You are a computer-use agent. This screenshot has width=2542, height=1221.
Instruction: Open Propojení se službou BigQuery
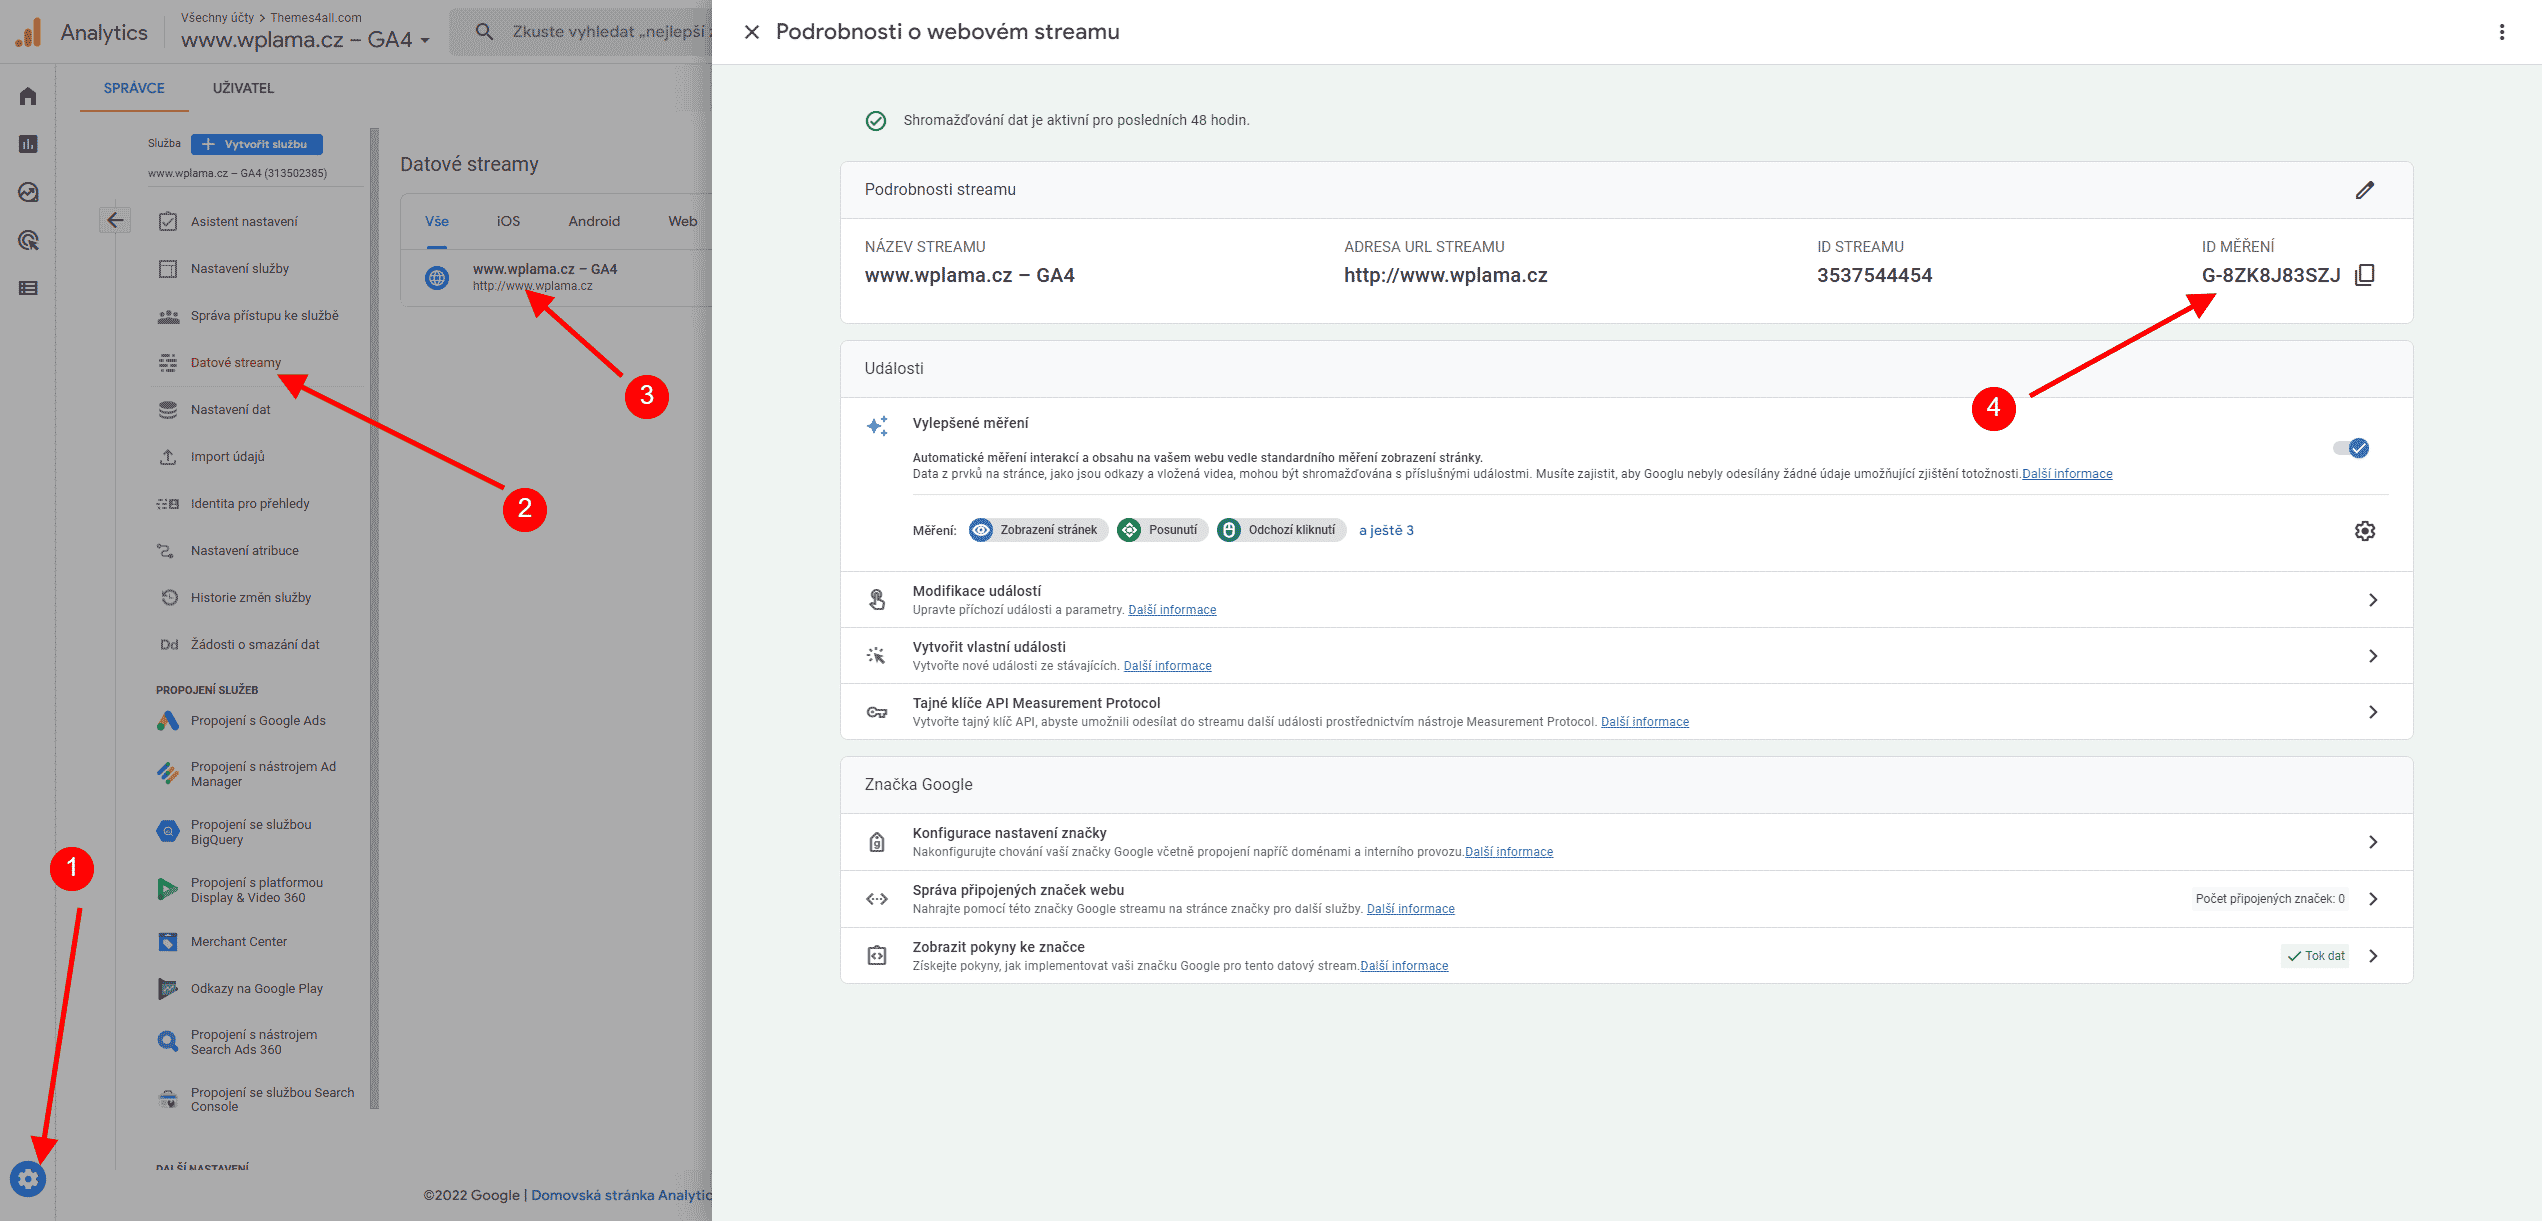click(x=251, y=832)
